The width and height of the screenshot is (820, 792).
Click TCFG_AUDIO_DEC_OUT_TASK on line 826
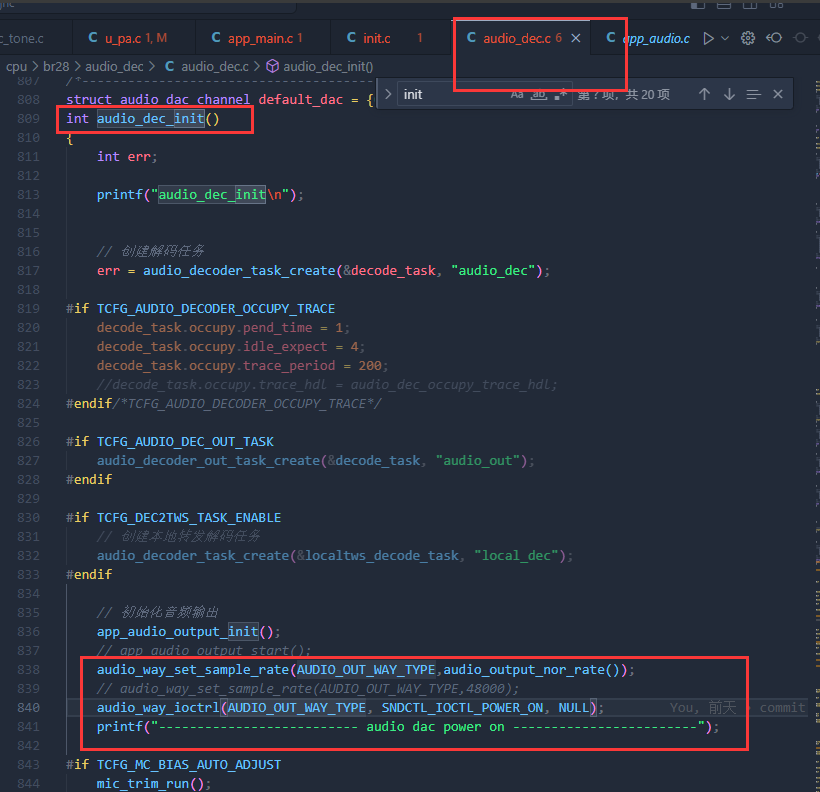point(185,442)
